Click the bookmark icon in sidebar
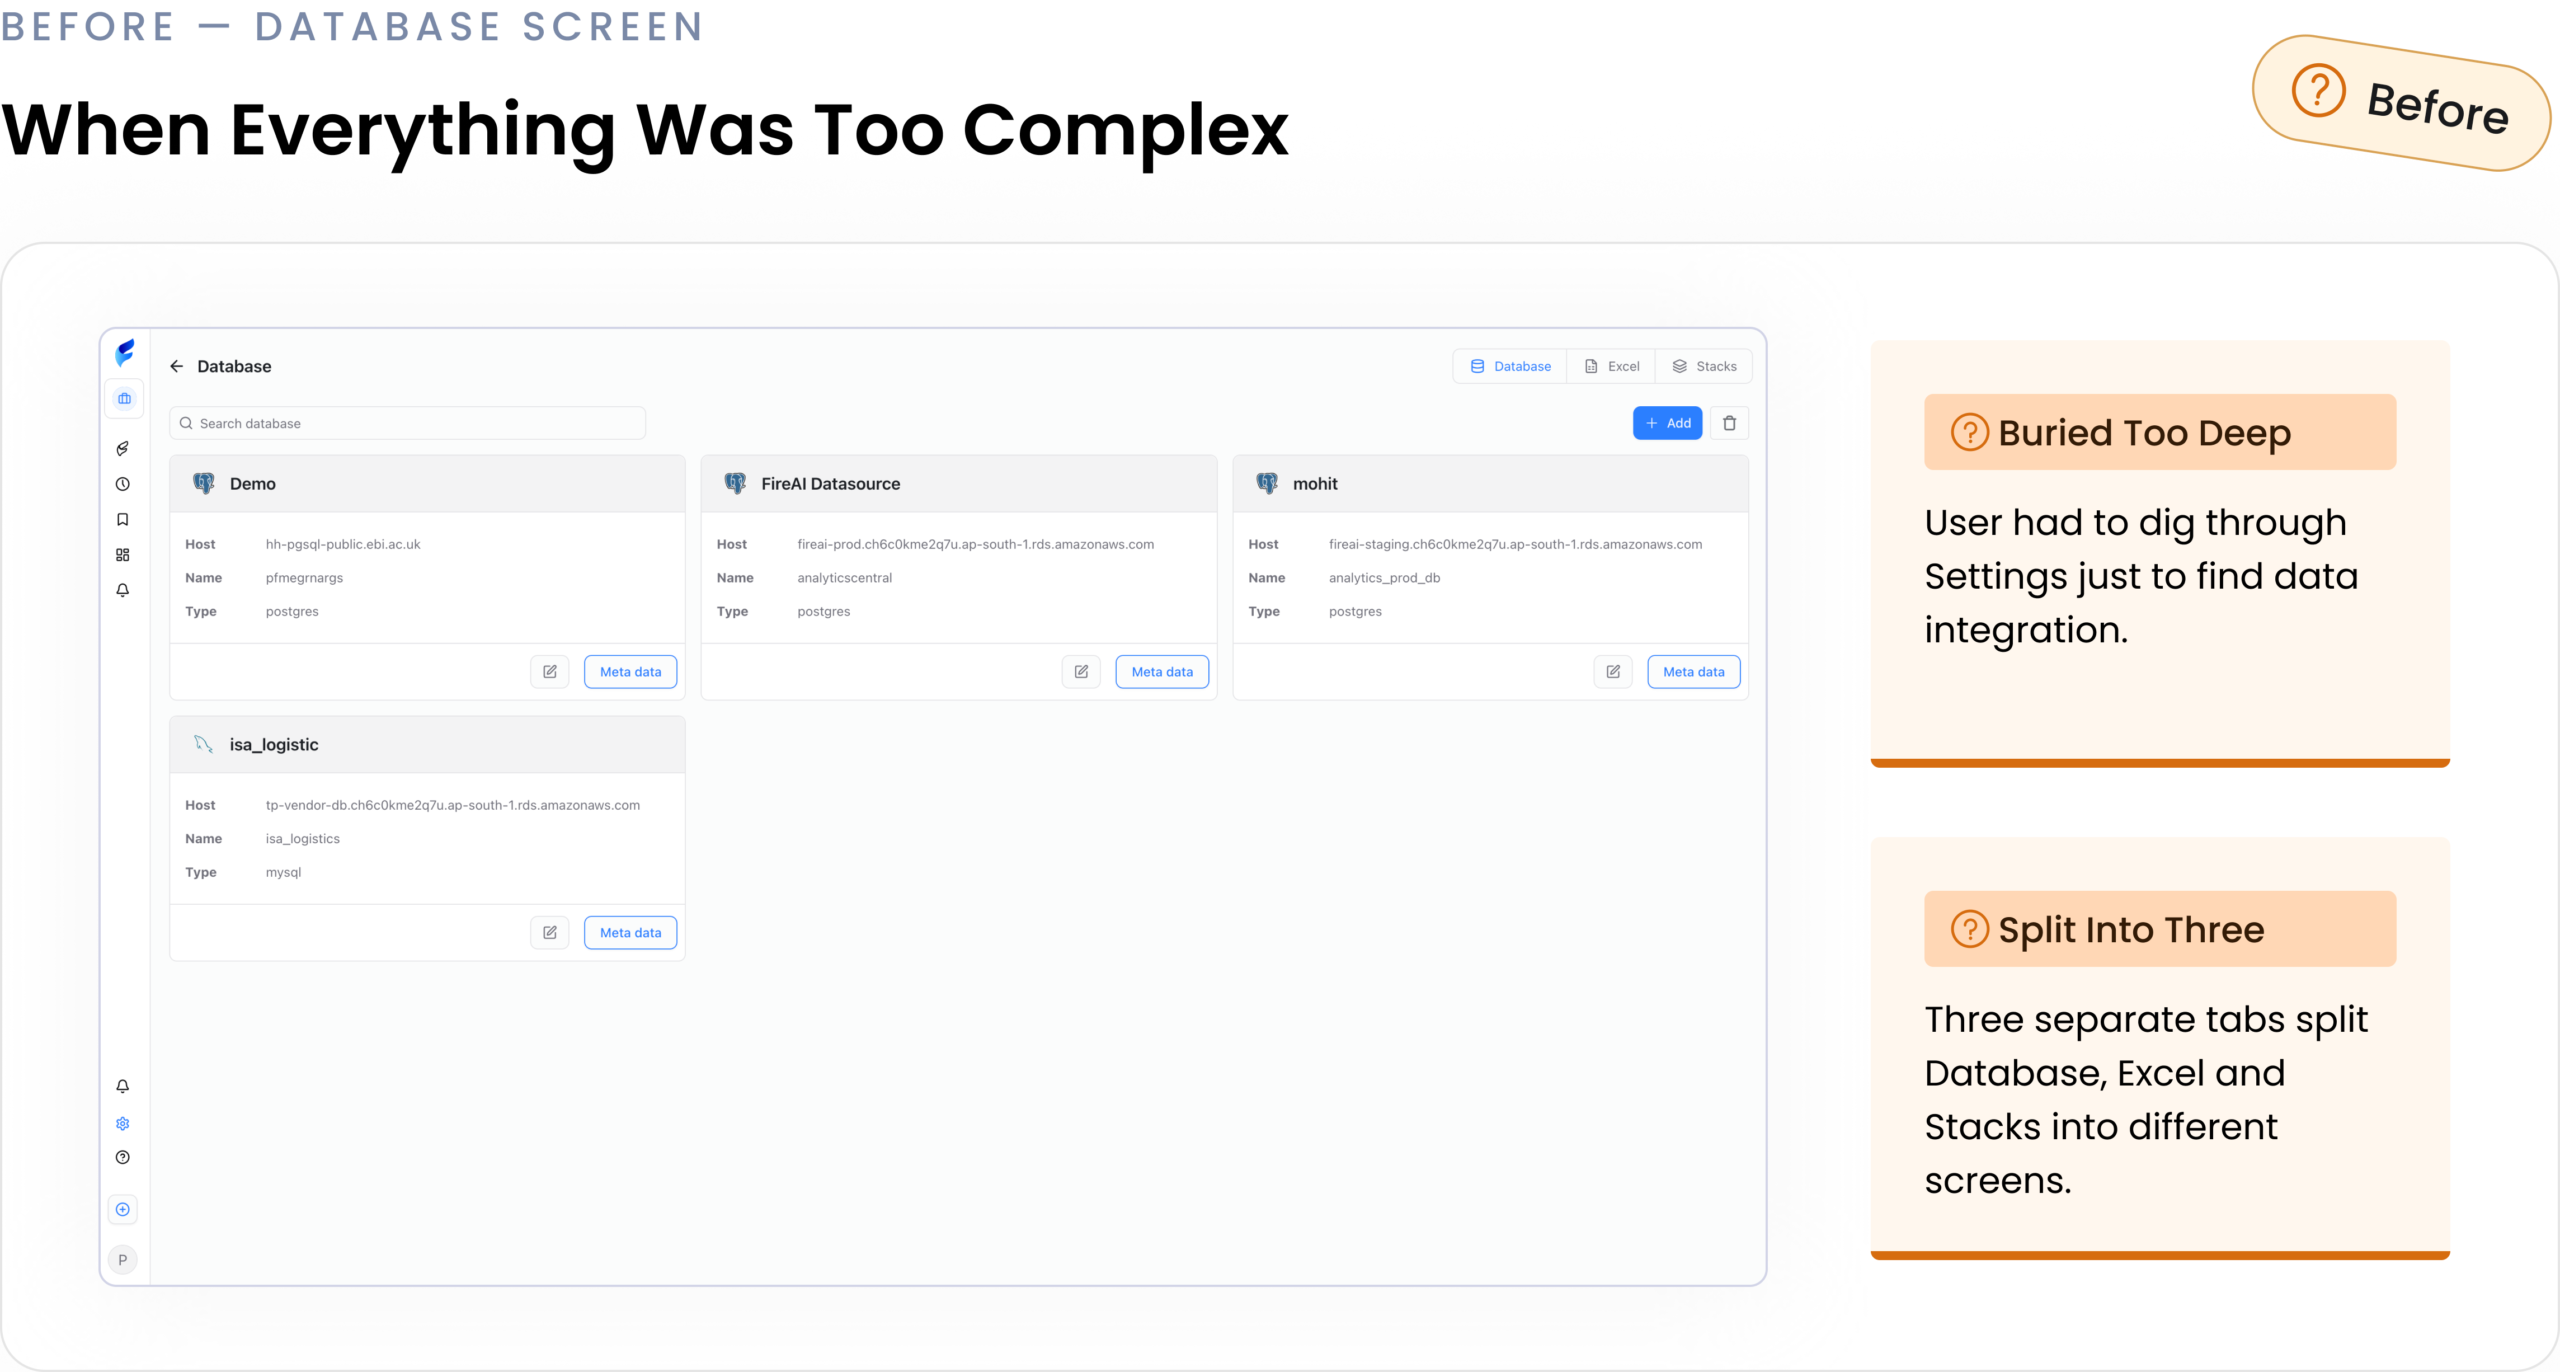Image resolution: width=2560 pixels, height=1372 pixels. point(123,519)
